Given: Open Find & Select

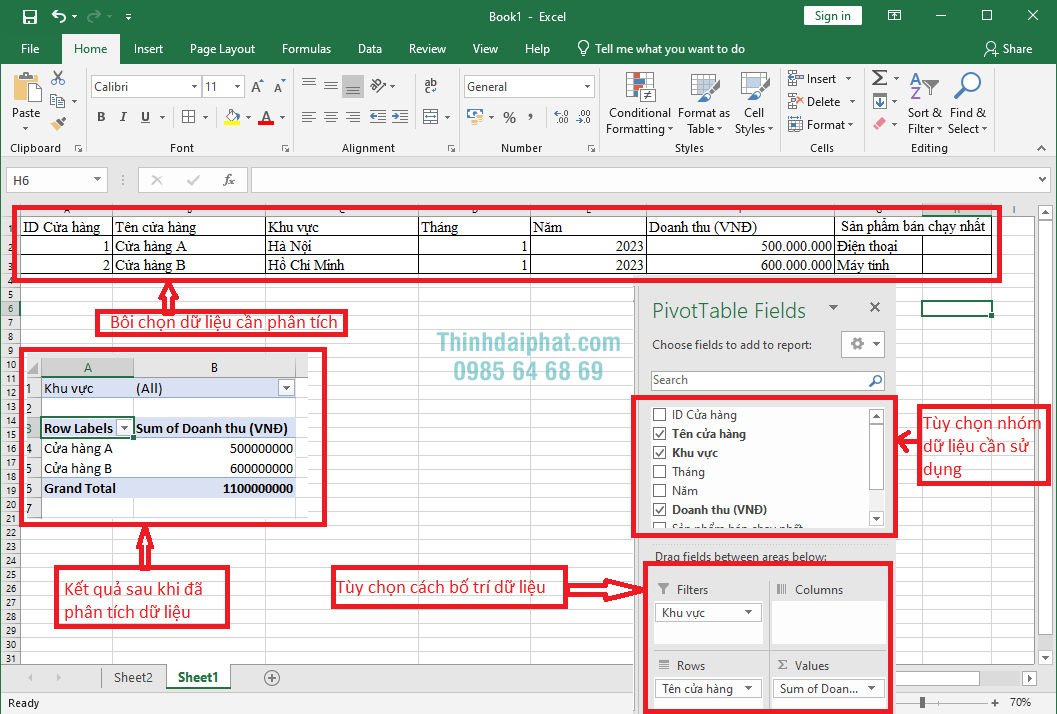Looking at the screenshot, I should [967, 103].
